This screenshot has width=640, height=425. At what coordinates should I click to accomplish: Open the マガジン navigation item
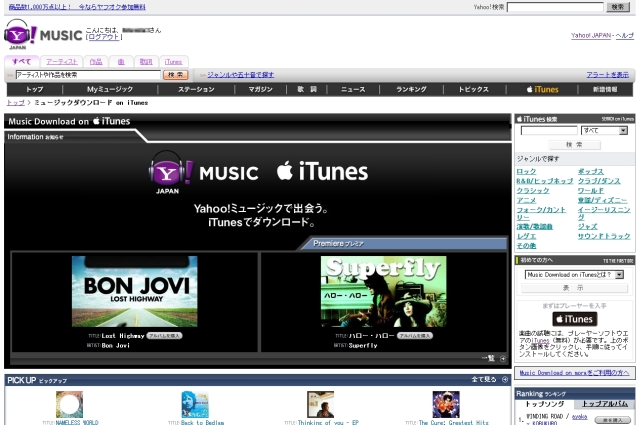[x=260, y=89]
